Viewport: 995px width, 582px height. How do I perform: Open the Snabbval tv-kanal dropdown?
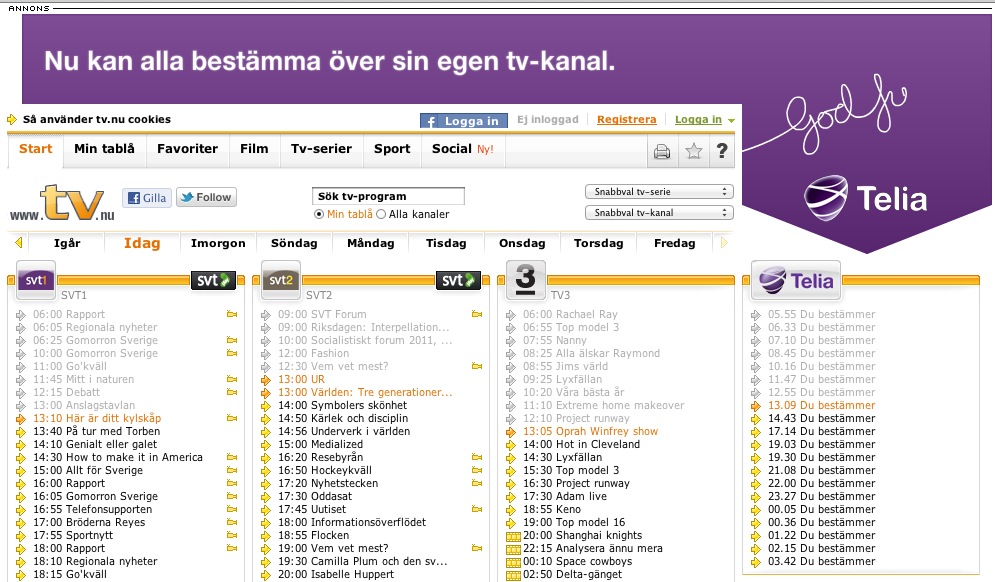(x=659, y=213)
